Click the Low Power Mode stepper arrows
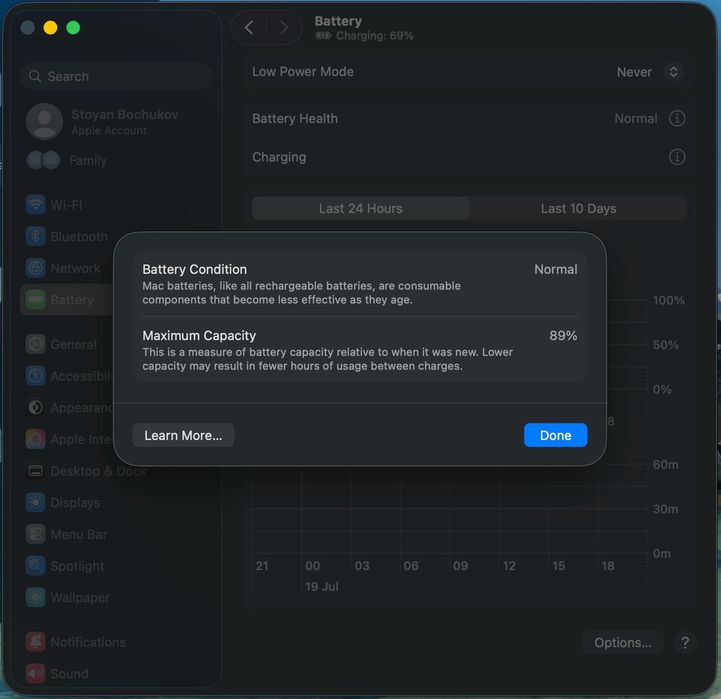721x699 pixels. pos(674,72)
